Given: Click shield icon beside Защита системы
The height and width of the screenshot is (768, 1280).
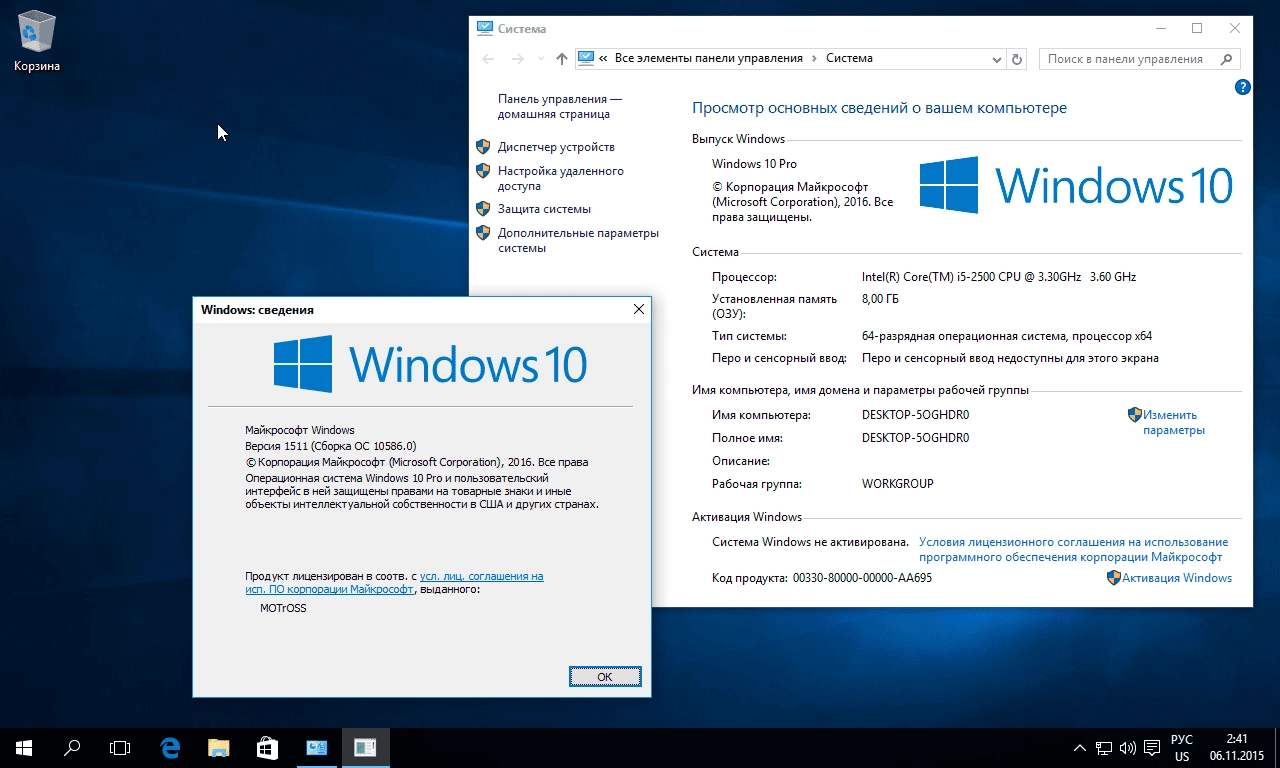Looking at the screenshot, I should [x=483, y=209].
